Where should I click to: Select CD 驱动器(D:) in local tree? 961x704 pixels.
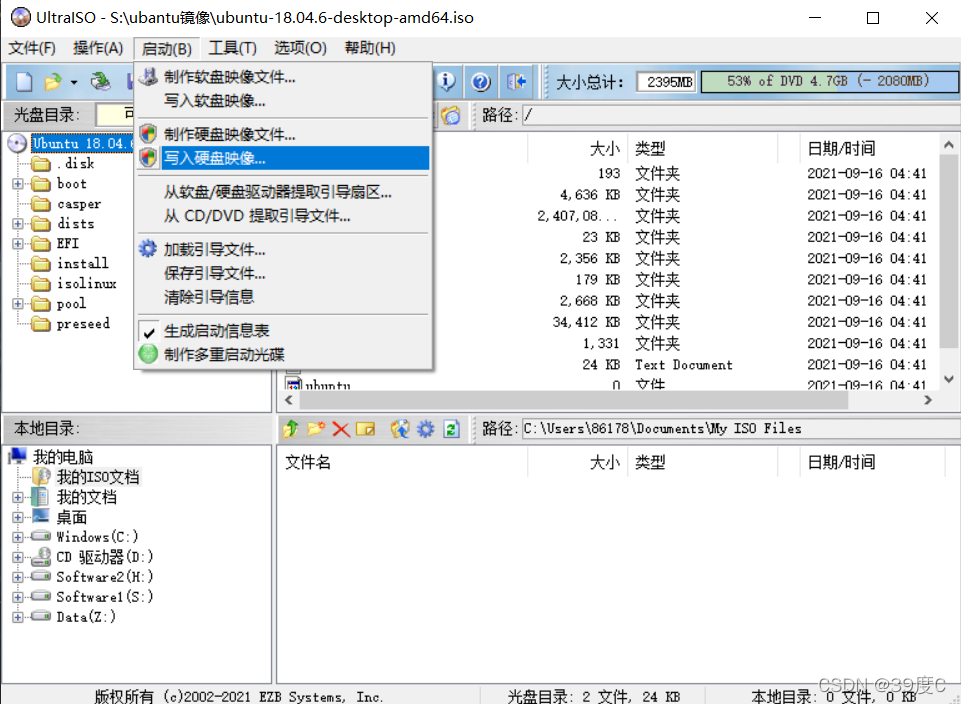pos(105,557)
